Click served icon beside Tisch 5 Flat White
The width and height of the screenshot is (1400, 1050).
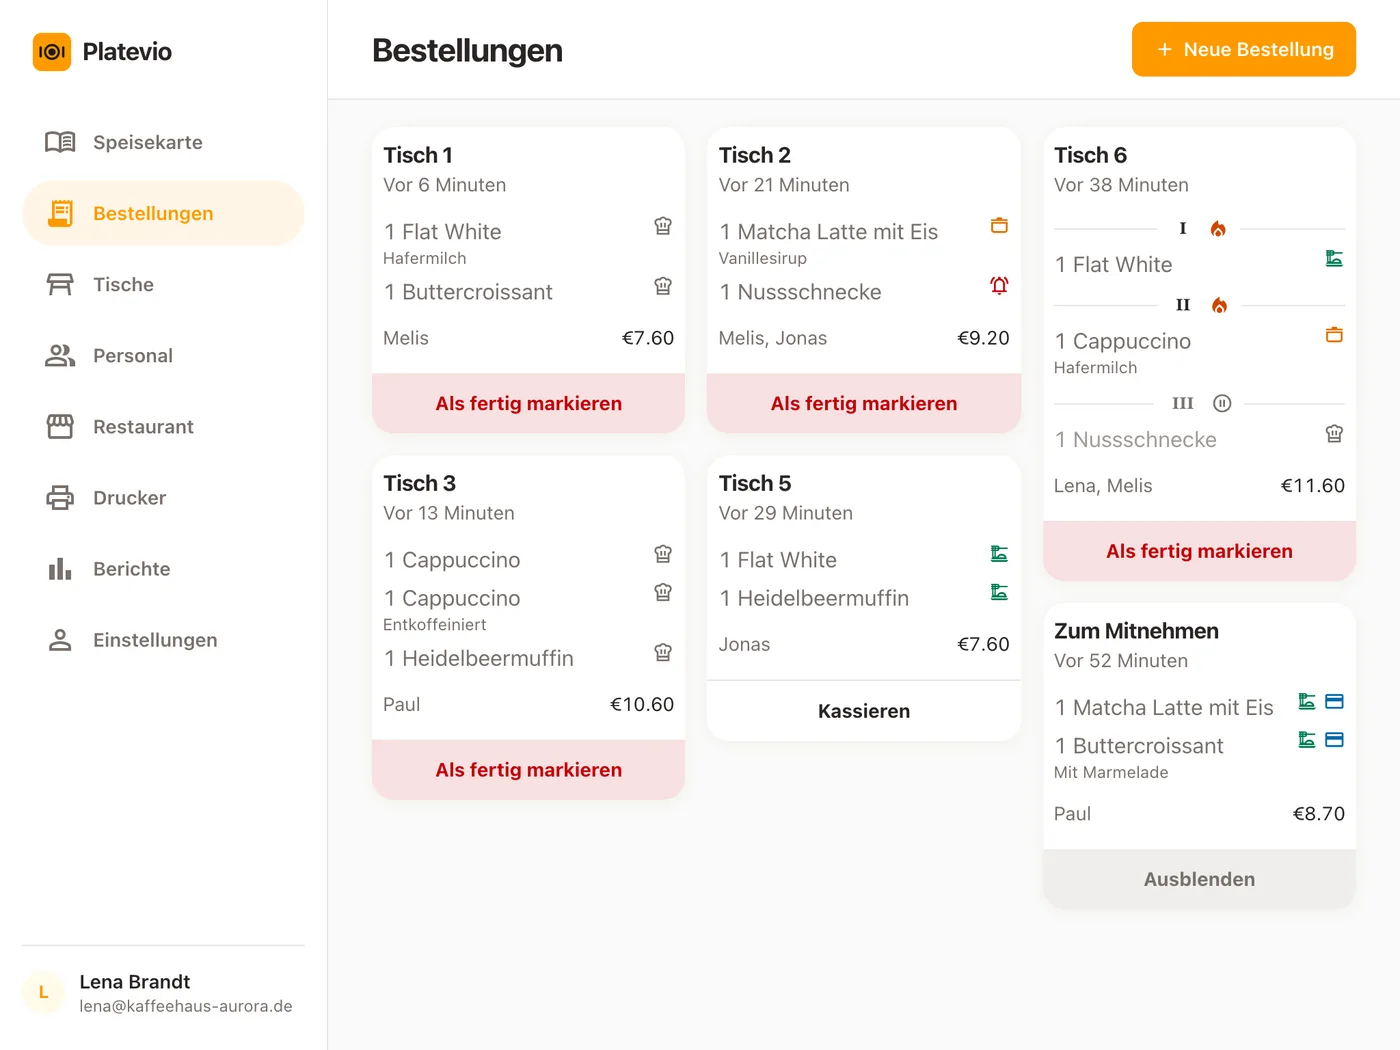pyautogui.click(x=999, y=554)
